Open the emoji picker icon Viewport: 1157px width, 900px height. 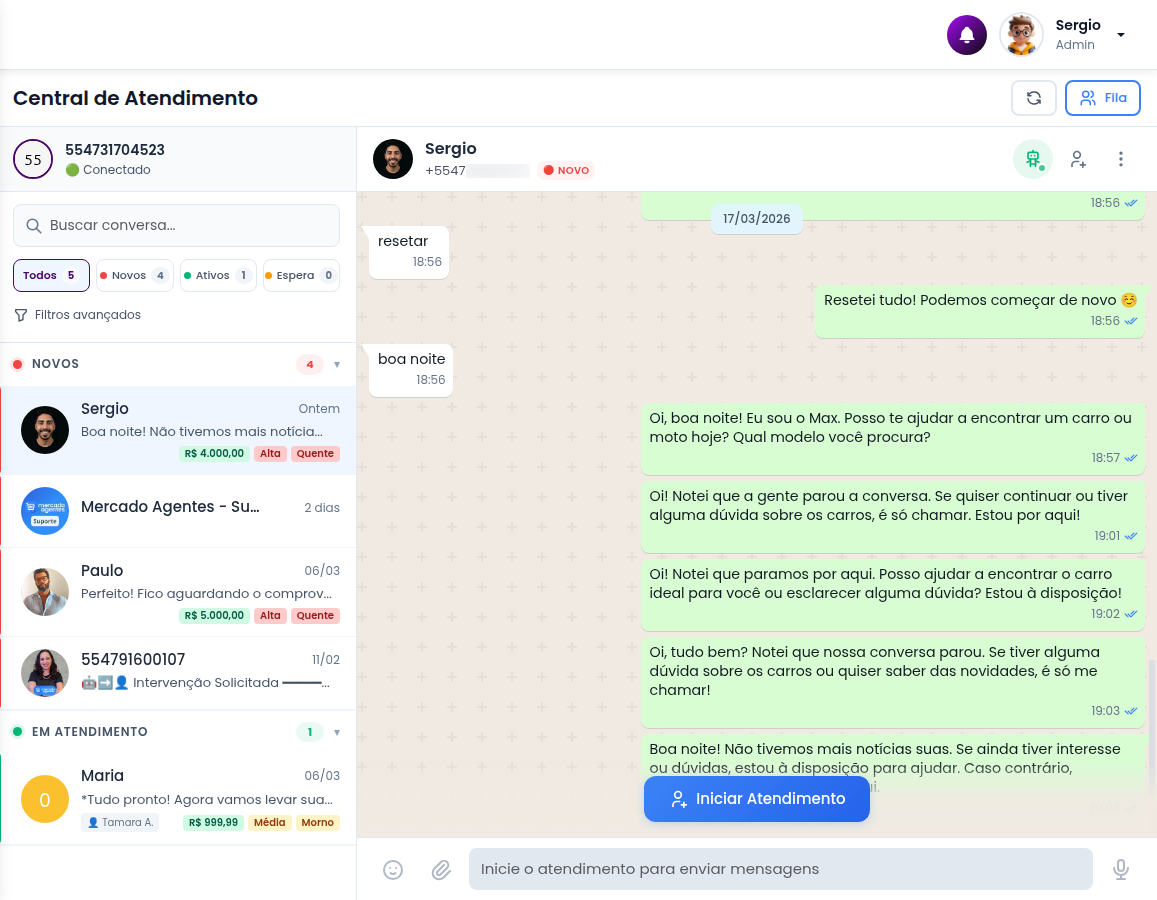393,870
